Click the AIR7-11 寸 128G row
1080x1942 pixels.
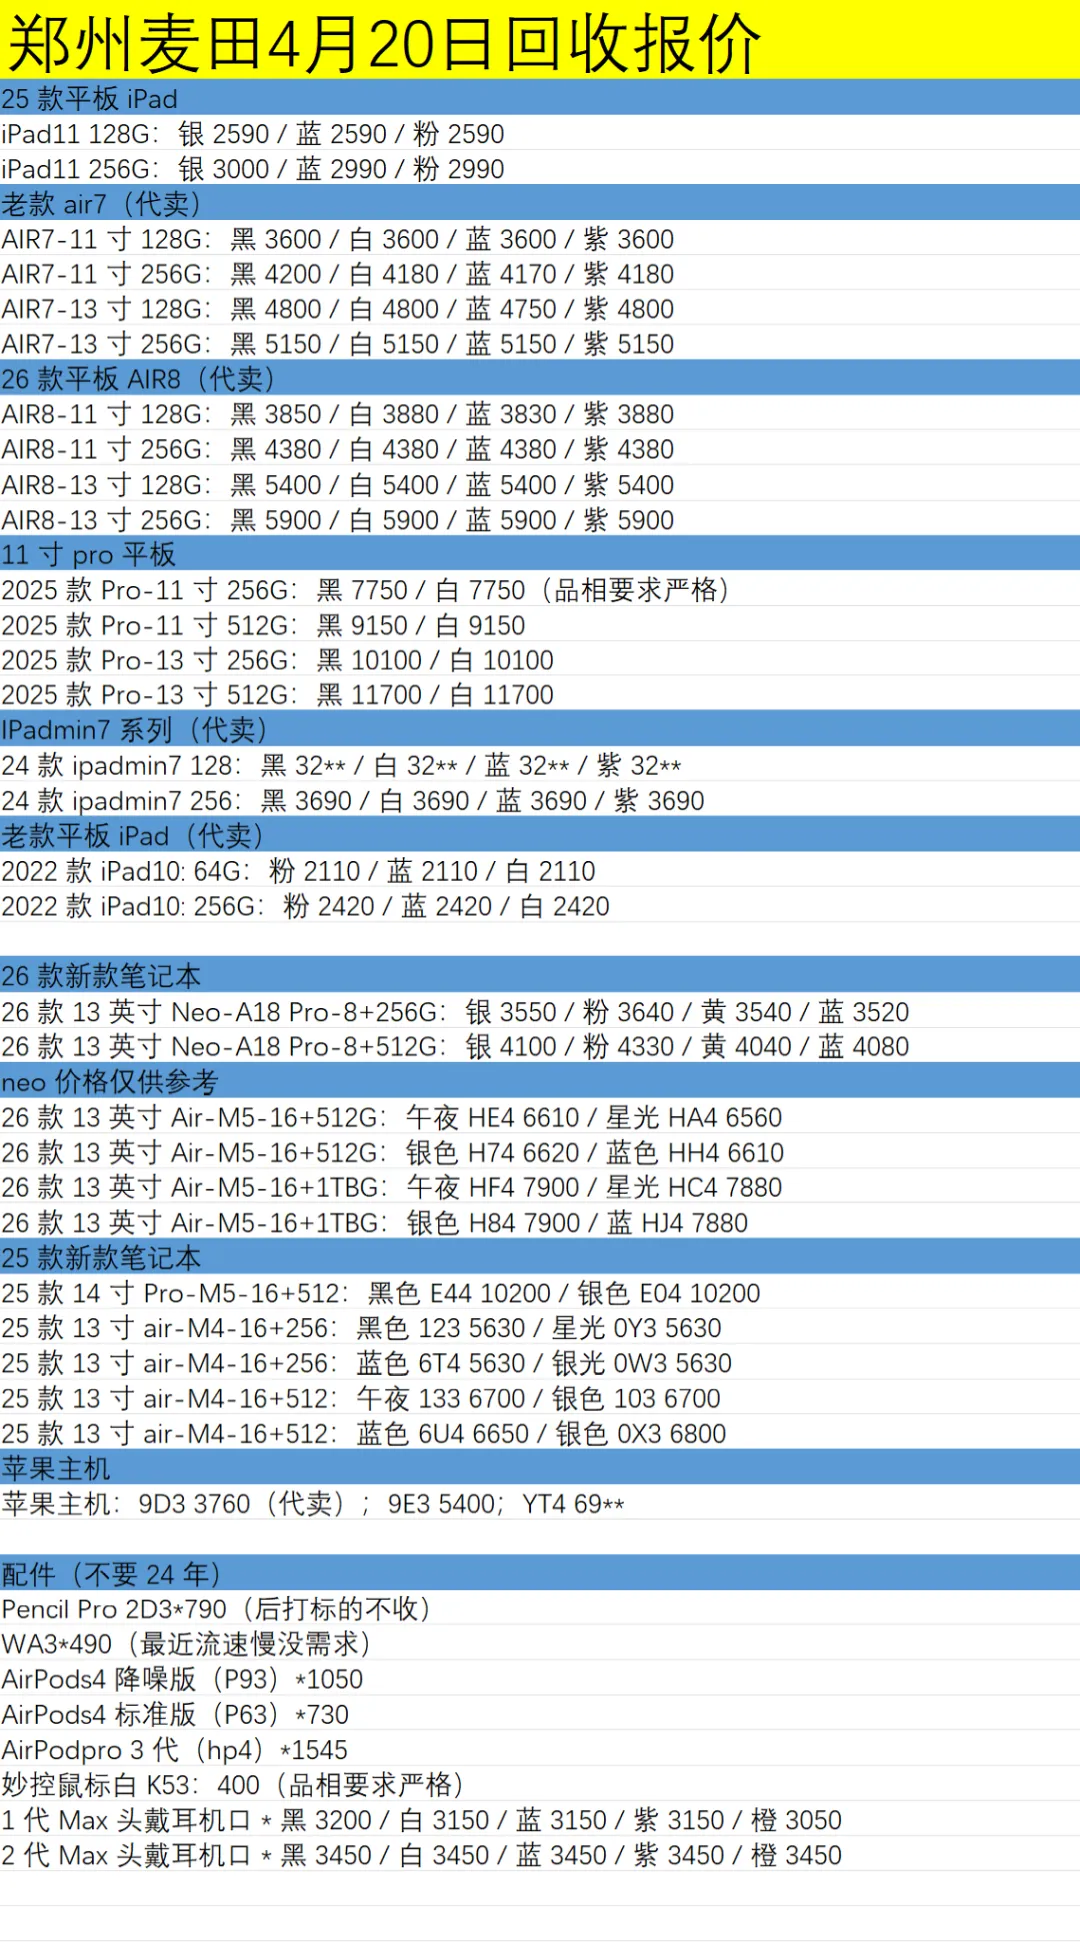tap(540, 238)
